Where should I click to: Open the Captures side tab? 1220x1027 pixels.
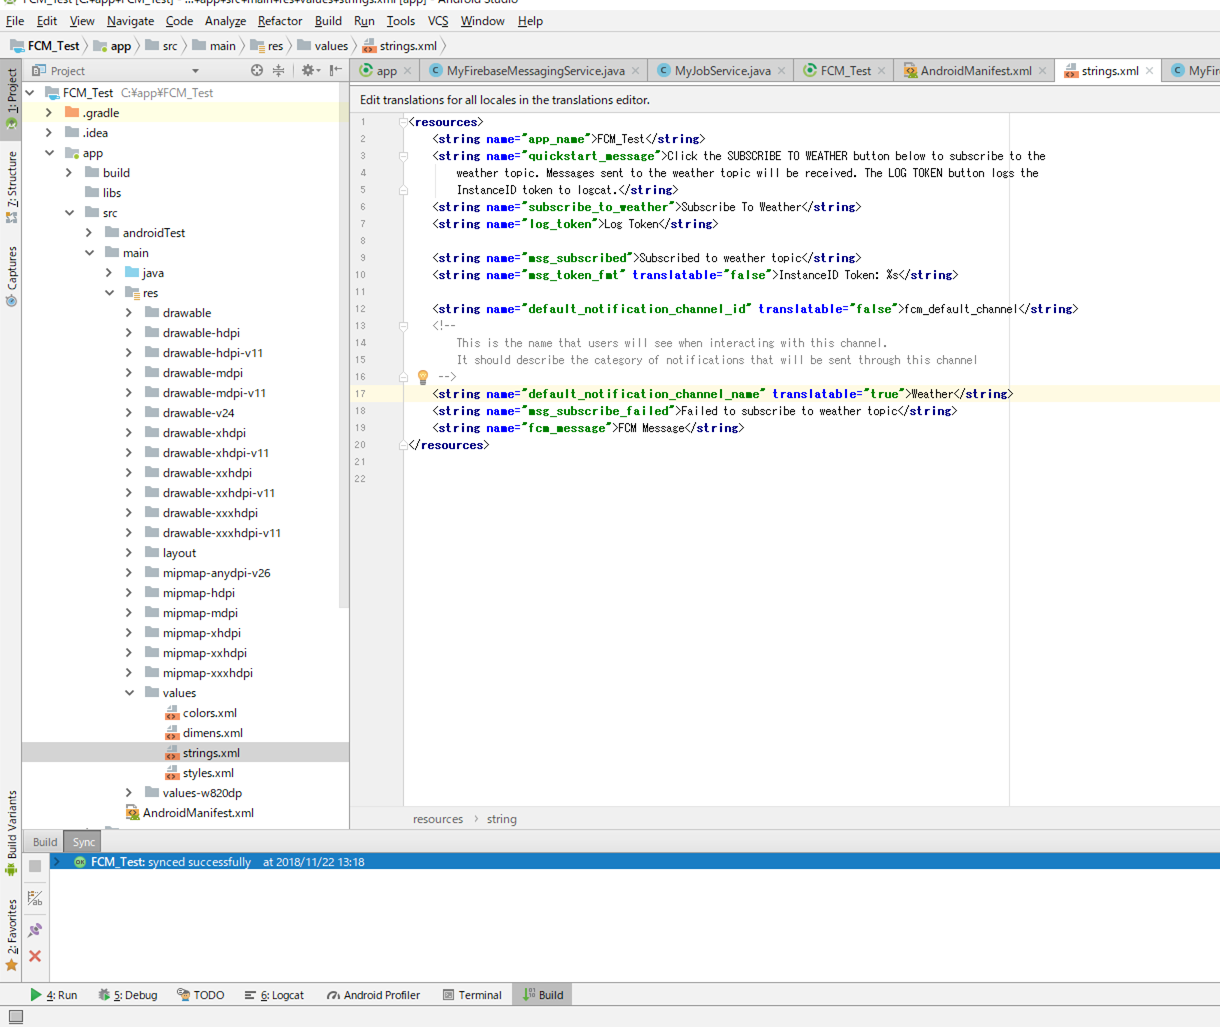[x=11, y=276]
